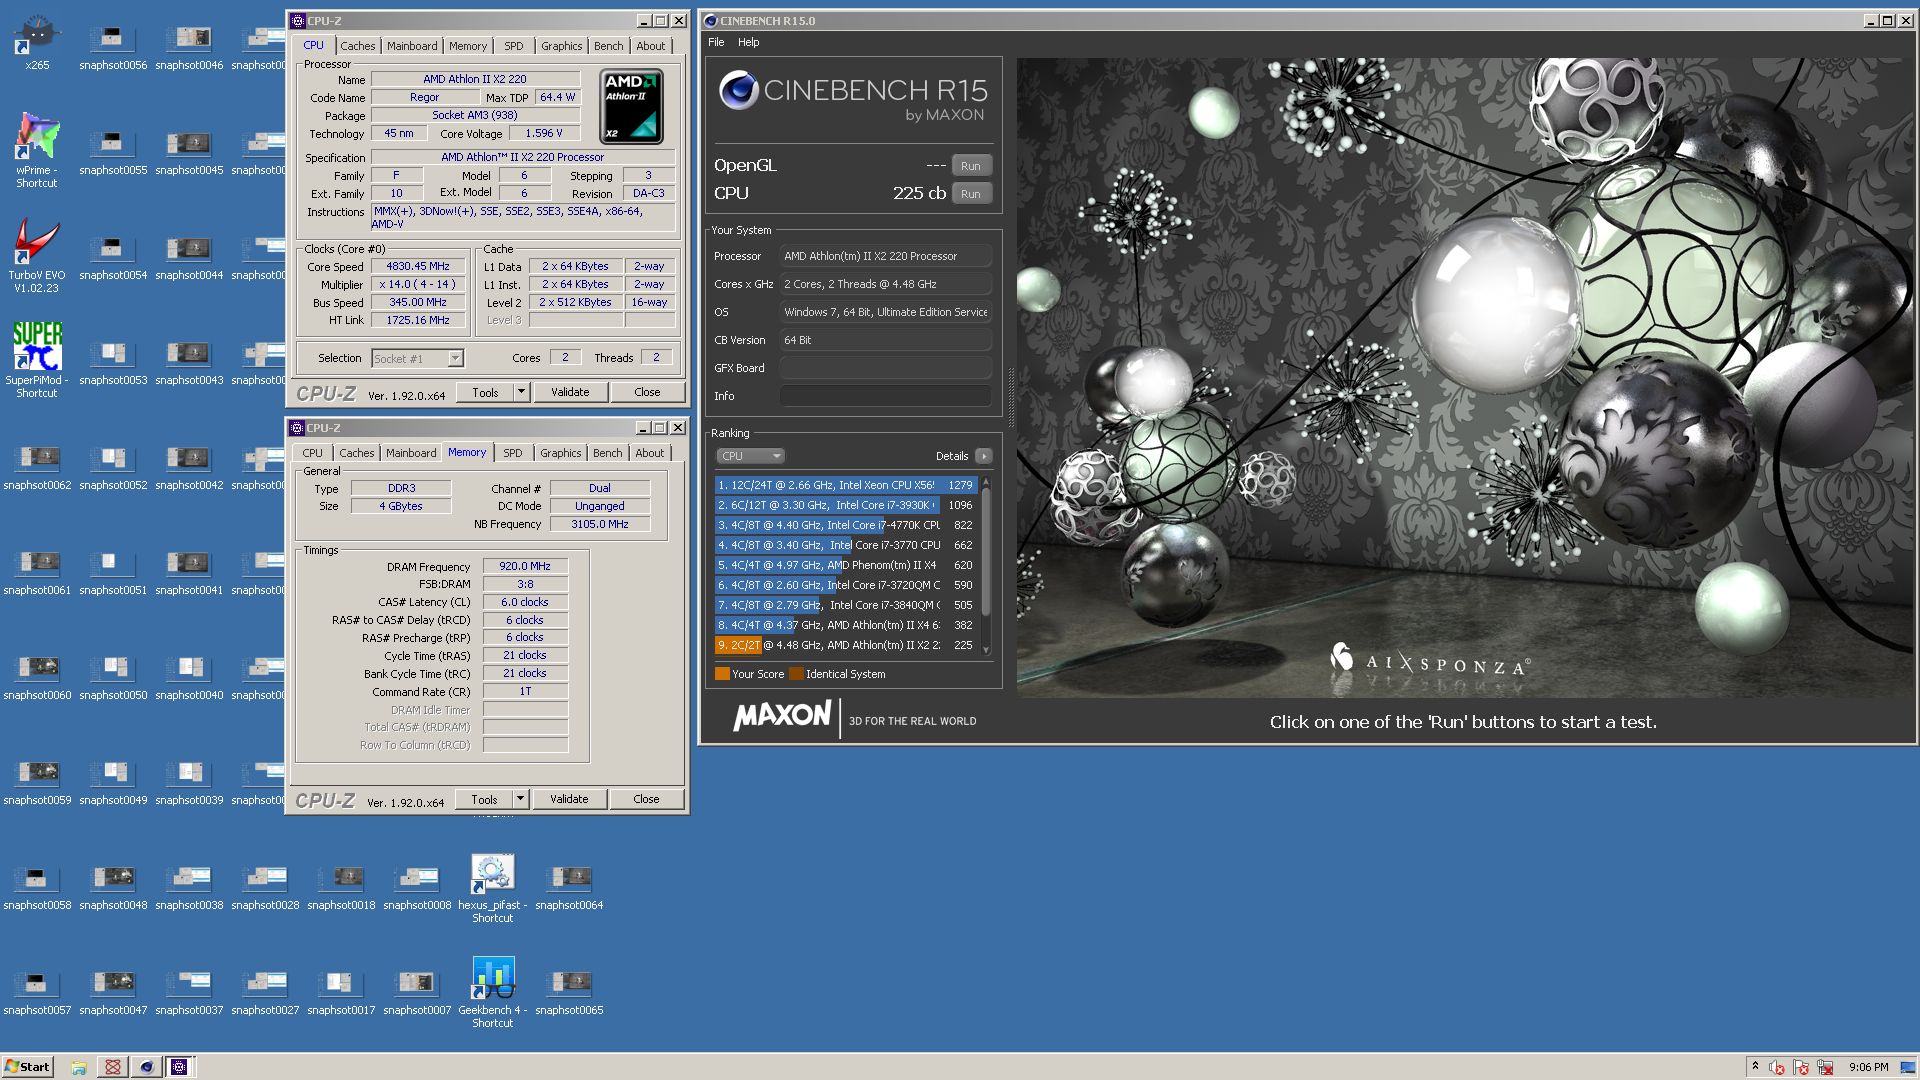Viewport: 1920px width, 1080px height.
Task: Switch to Bench tab in upper CPU-Z window
Action: [x=608, y=46]
